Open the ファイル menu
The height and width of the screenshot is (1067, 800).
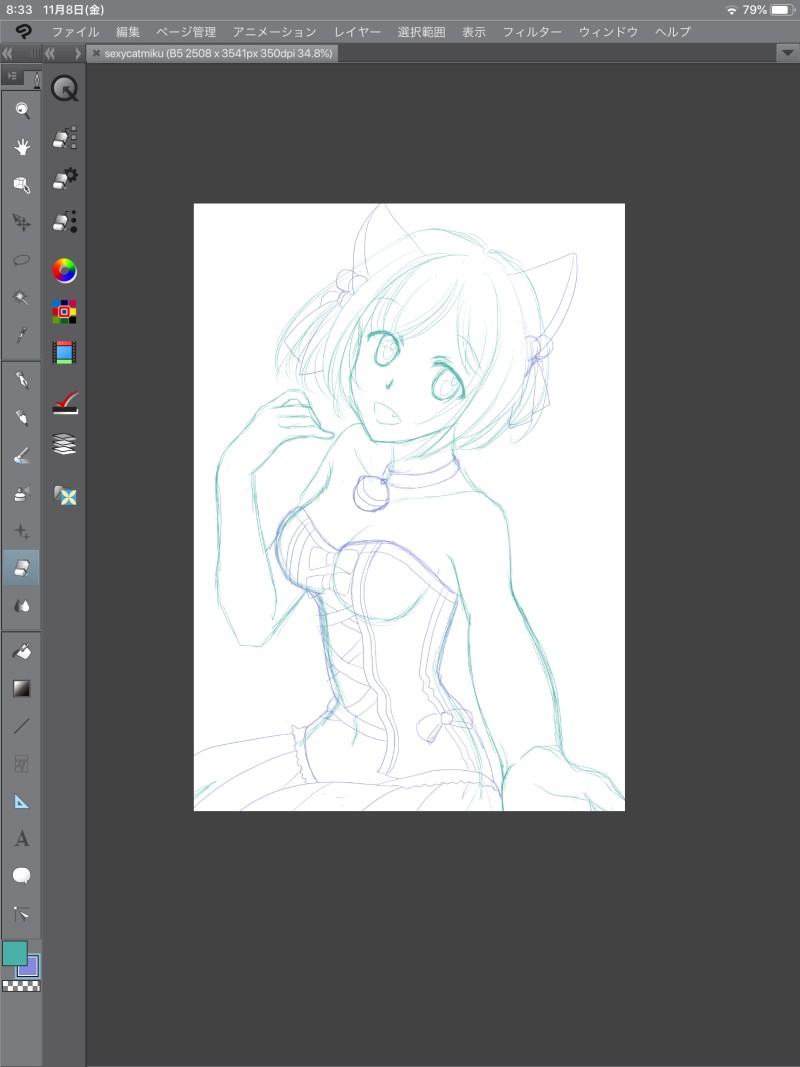click(x=76, y=32)
